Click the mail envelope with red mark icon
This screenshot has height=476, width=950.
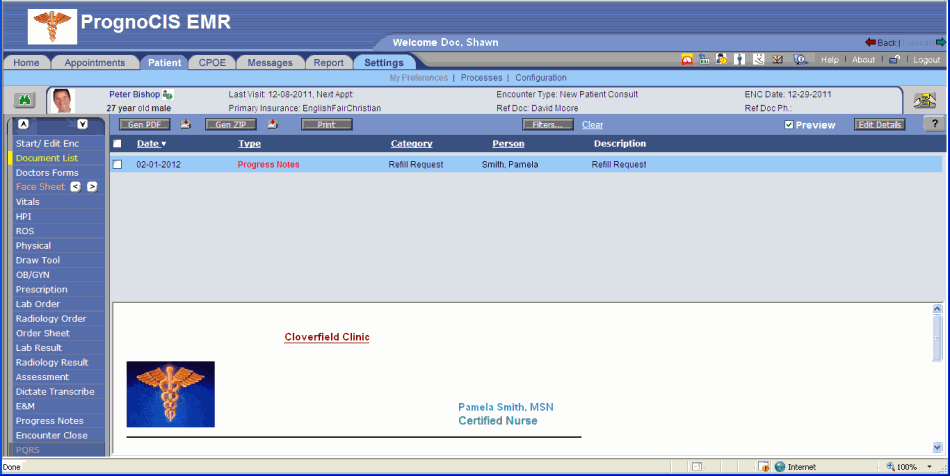click(777, 59)
